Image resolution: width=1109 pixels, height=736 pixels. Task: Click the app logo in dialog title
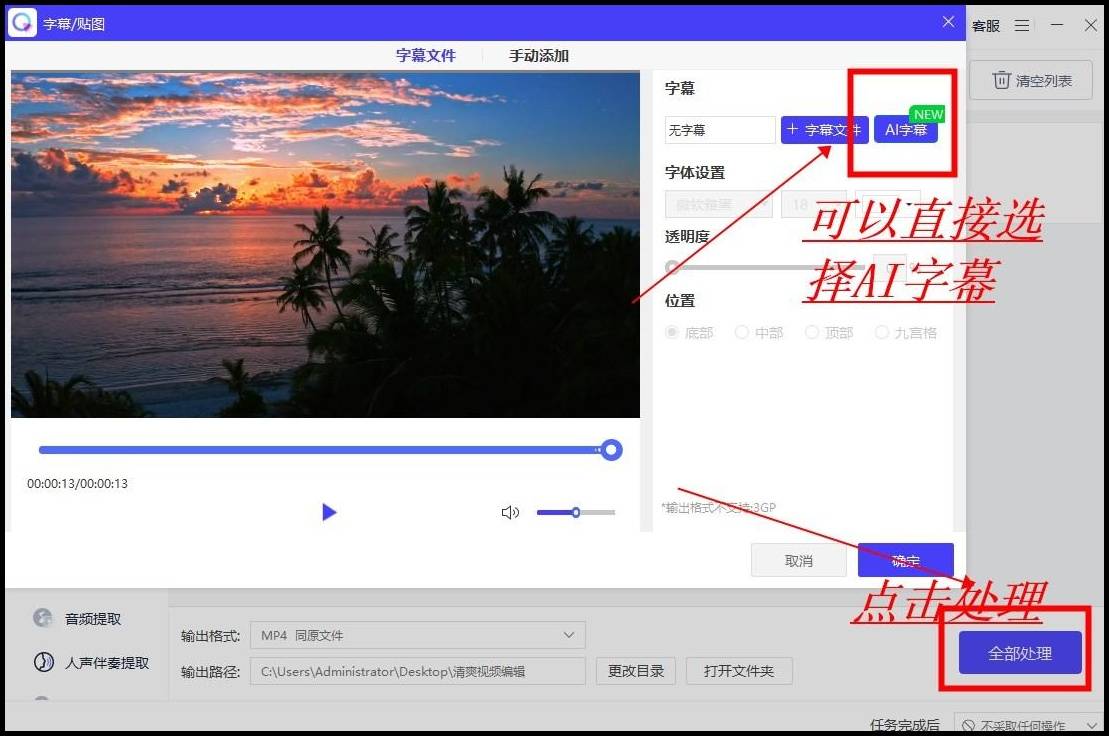[x=22, y=23]
